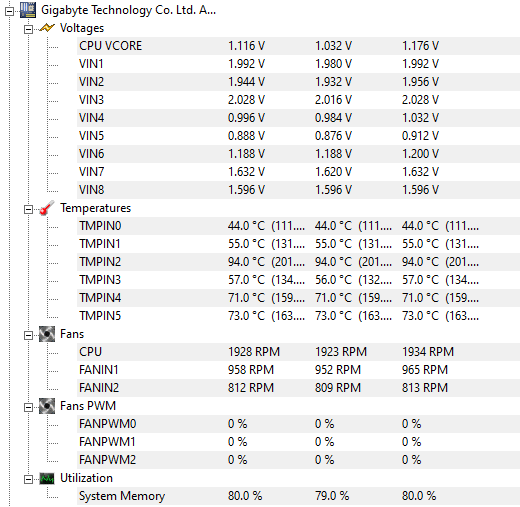The height and width of the screenshot is (507, 520).
Task: Collapse the Utilization section
Action: (29, 479)
